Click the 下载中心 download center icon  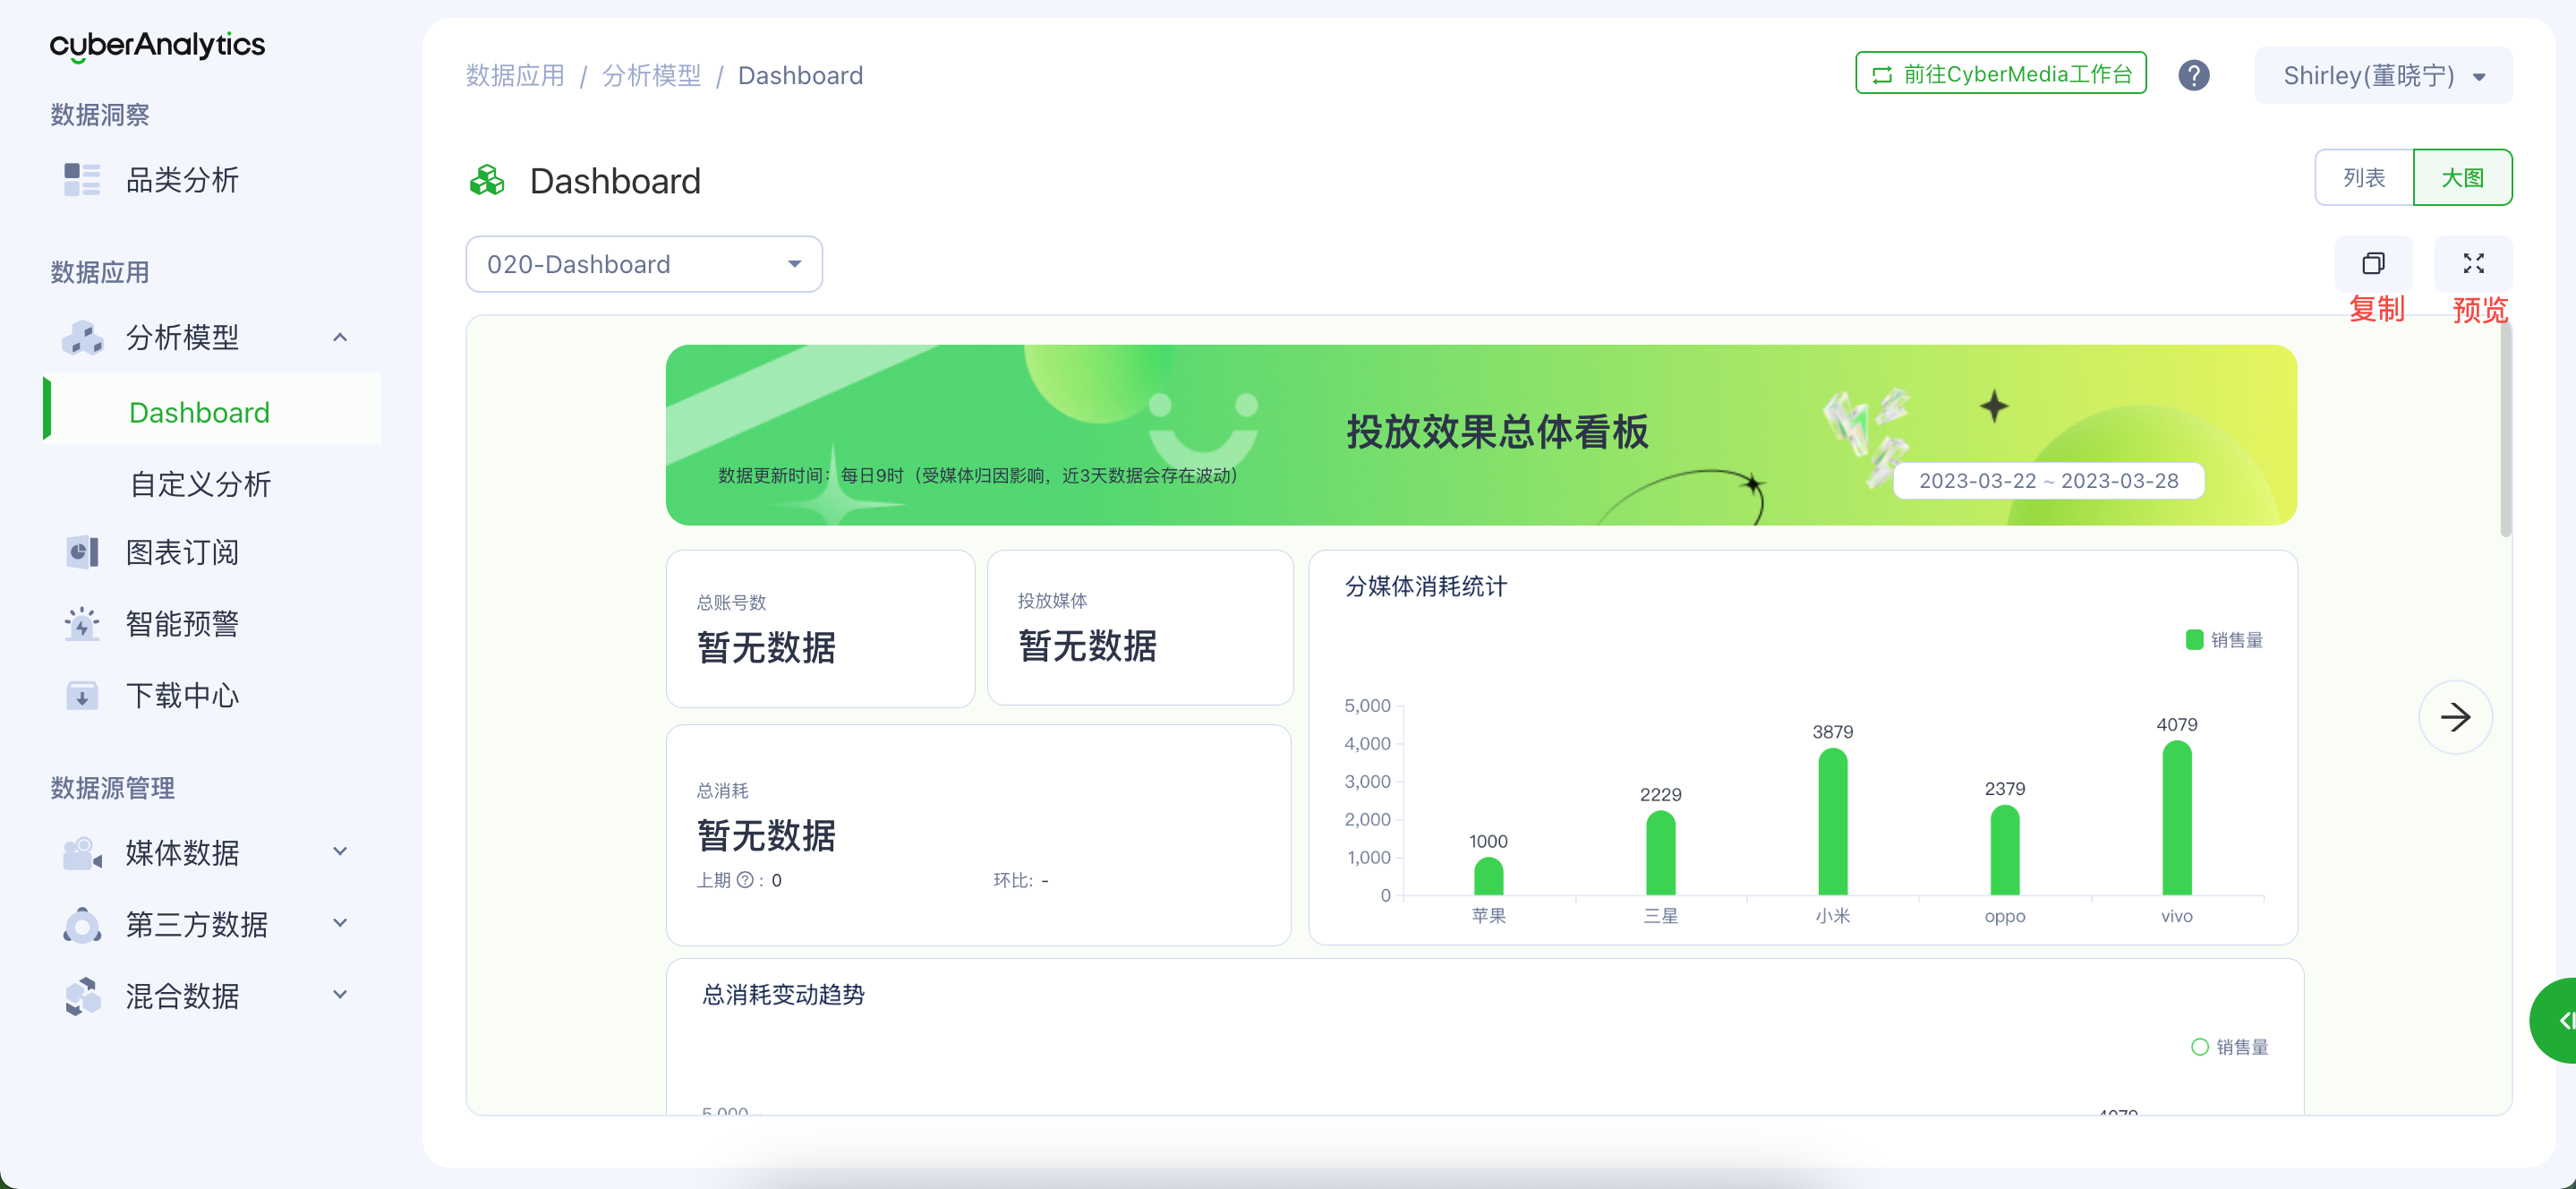82,695
